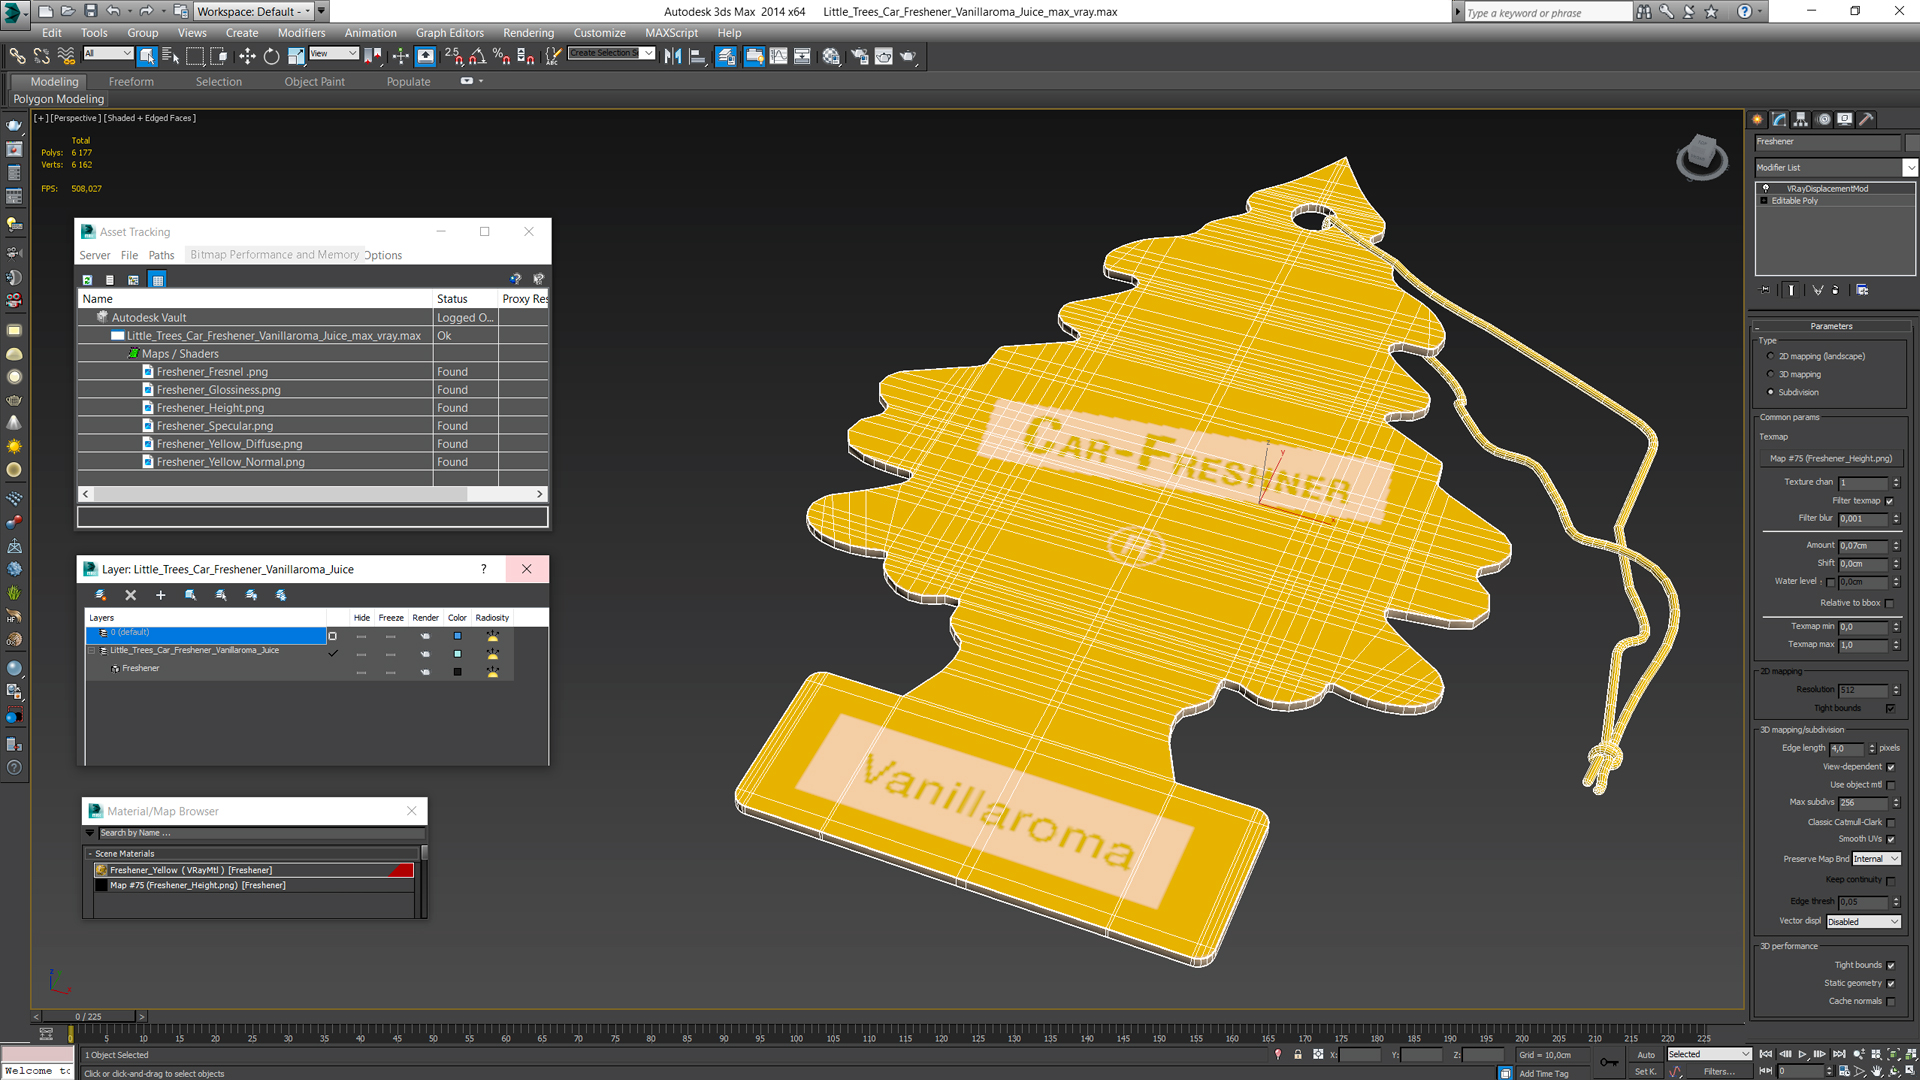This screenshot has width=1920, height=1080.
Task: Open the Modifiers menu
Action: click(301, 33)
